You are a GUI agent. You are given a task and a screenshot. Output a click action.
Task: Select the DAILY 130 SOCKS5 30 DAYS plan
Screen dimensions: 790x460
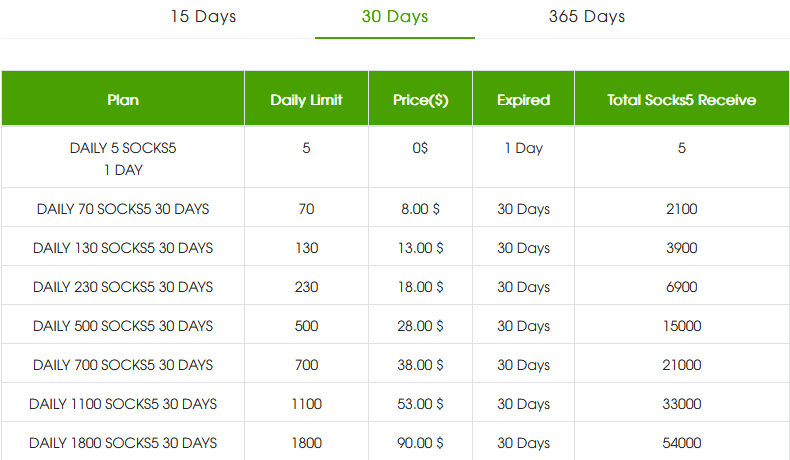pos(123,248)
